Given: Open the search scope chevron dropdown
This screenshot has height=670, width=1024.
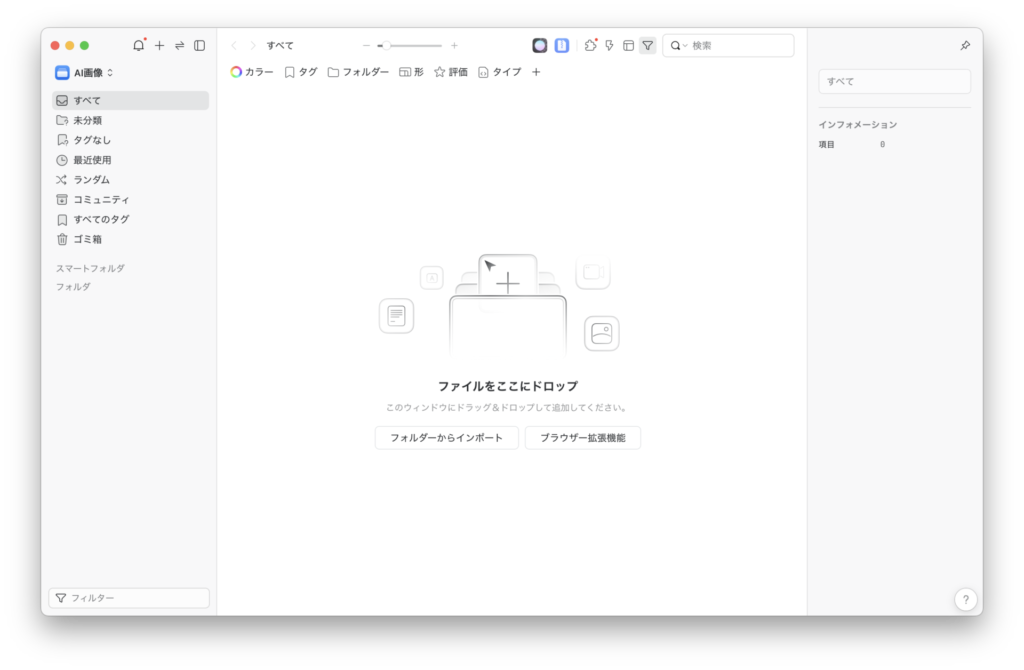Looking at the screenshot, I should click(x=686, y=45).
